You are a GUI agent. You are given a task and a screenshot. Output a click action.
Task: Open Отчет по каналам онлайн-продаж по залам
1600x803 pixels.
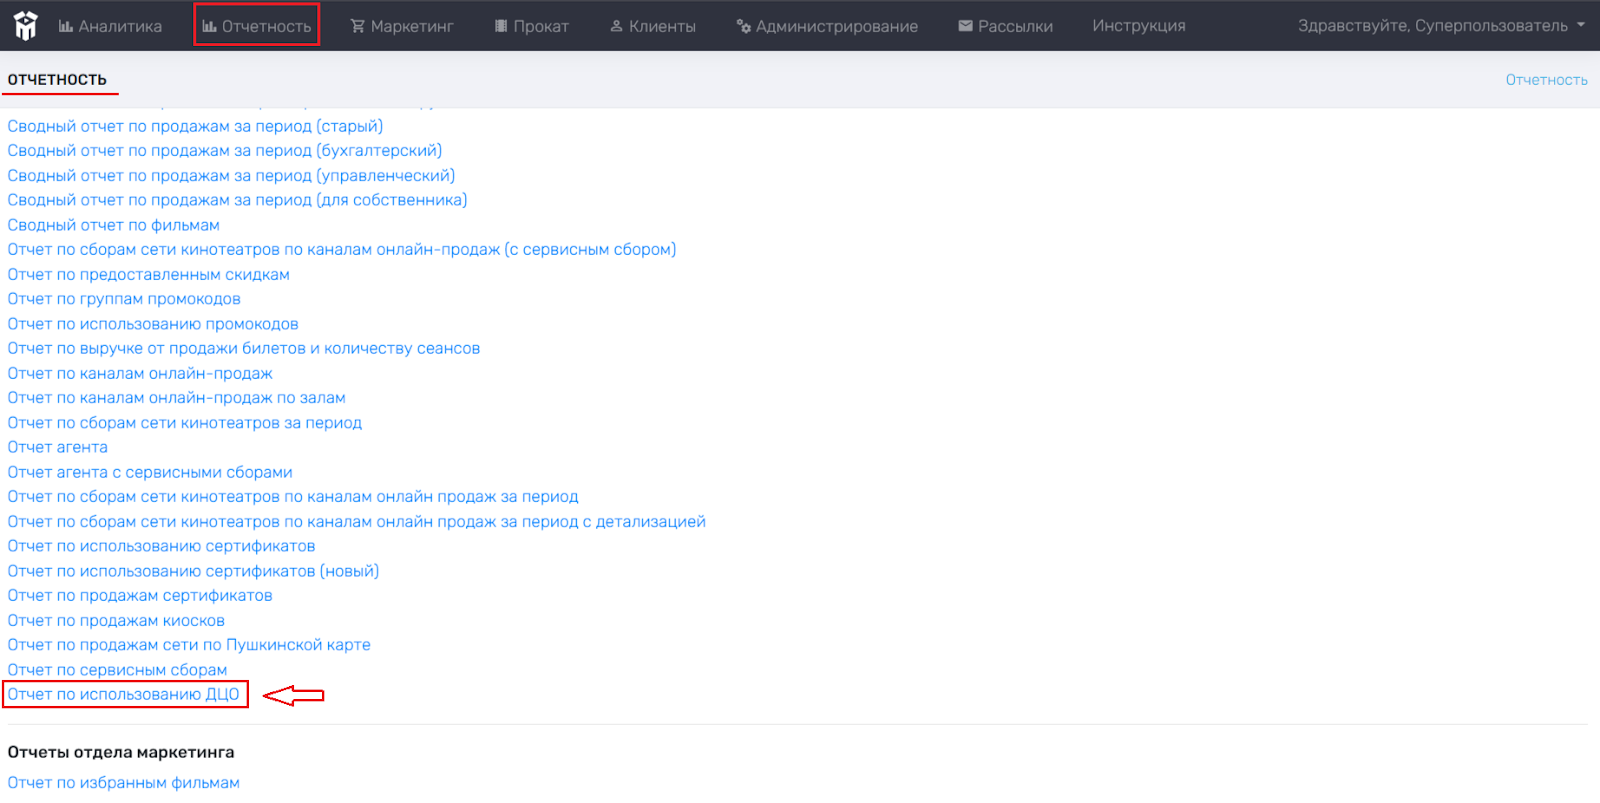click(x=177, y=398)
